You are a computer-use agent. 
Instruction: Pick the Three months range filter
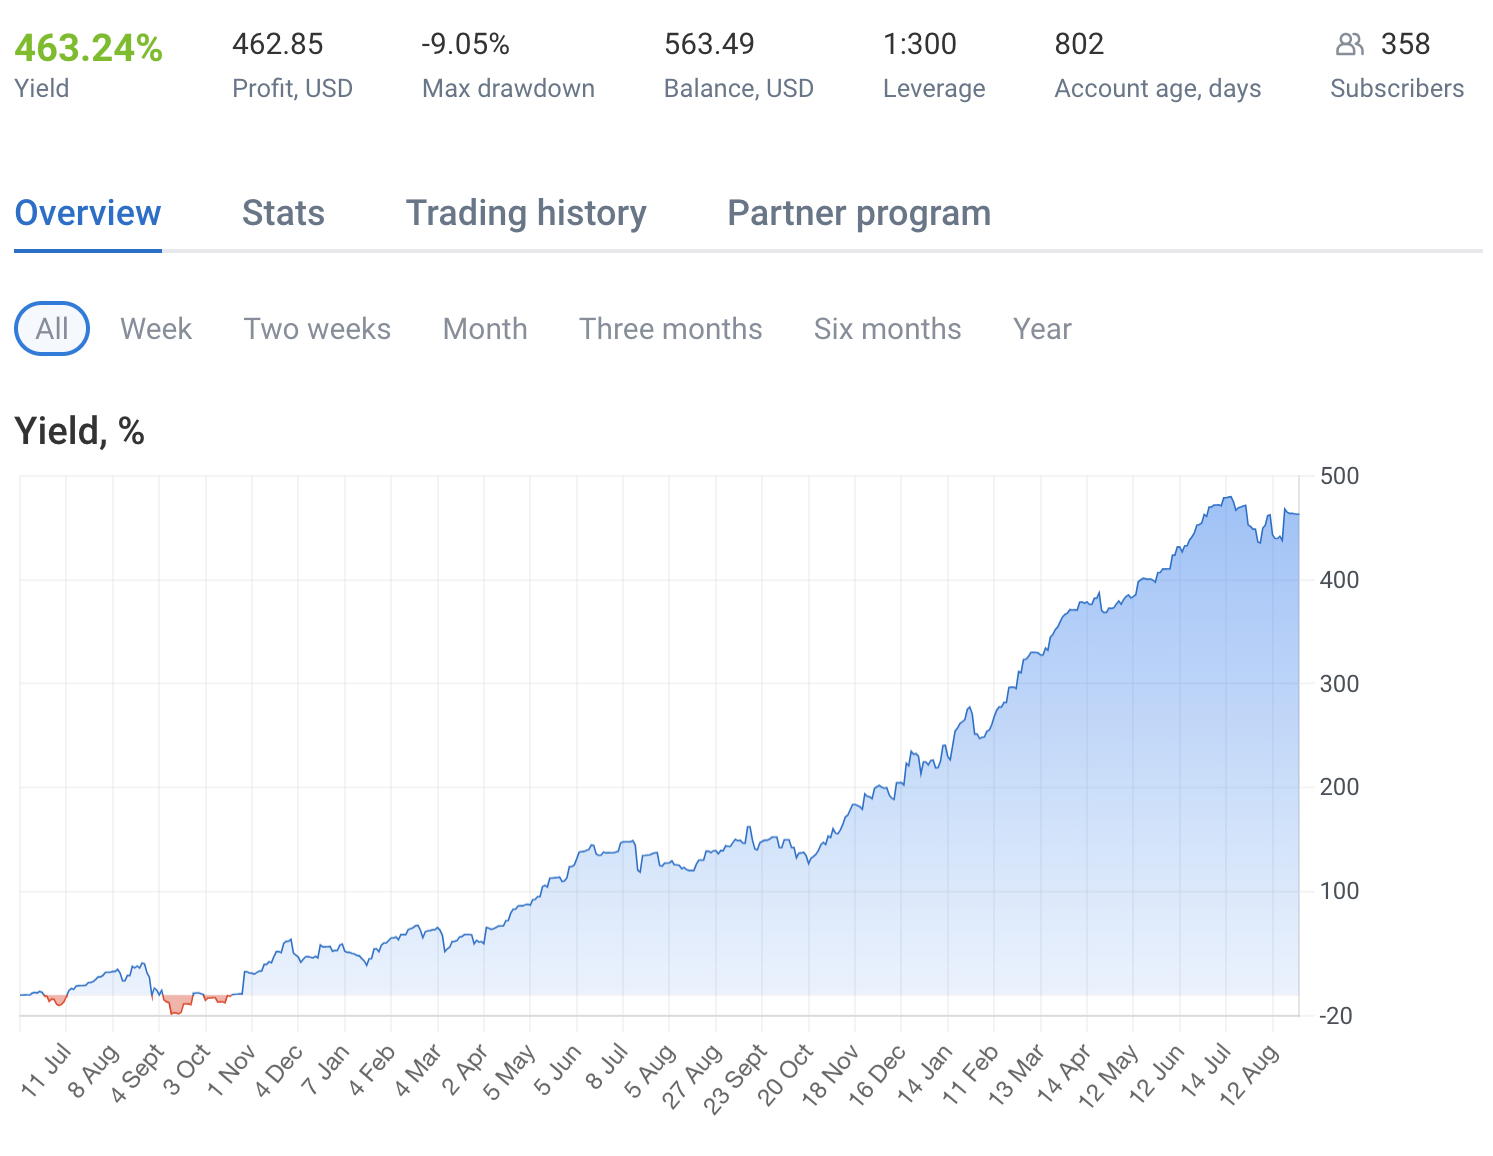[671, 329]
